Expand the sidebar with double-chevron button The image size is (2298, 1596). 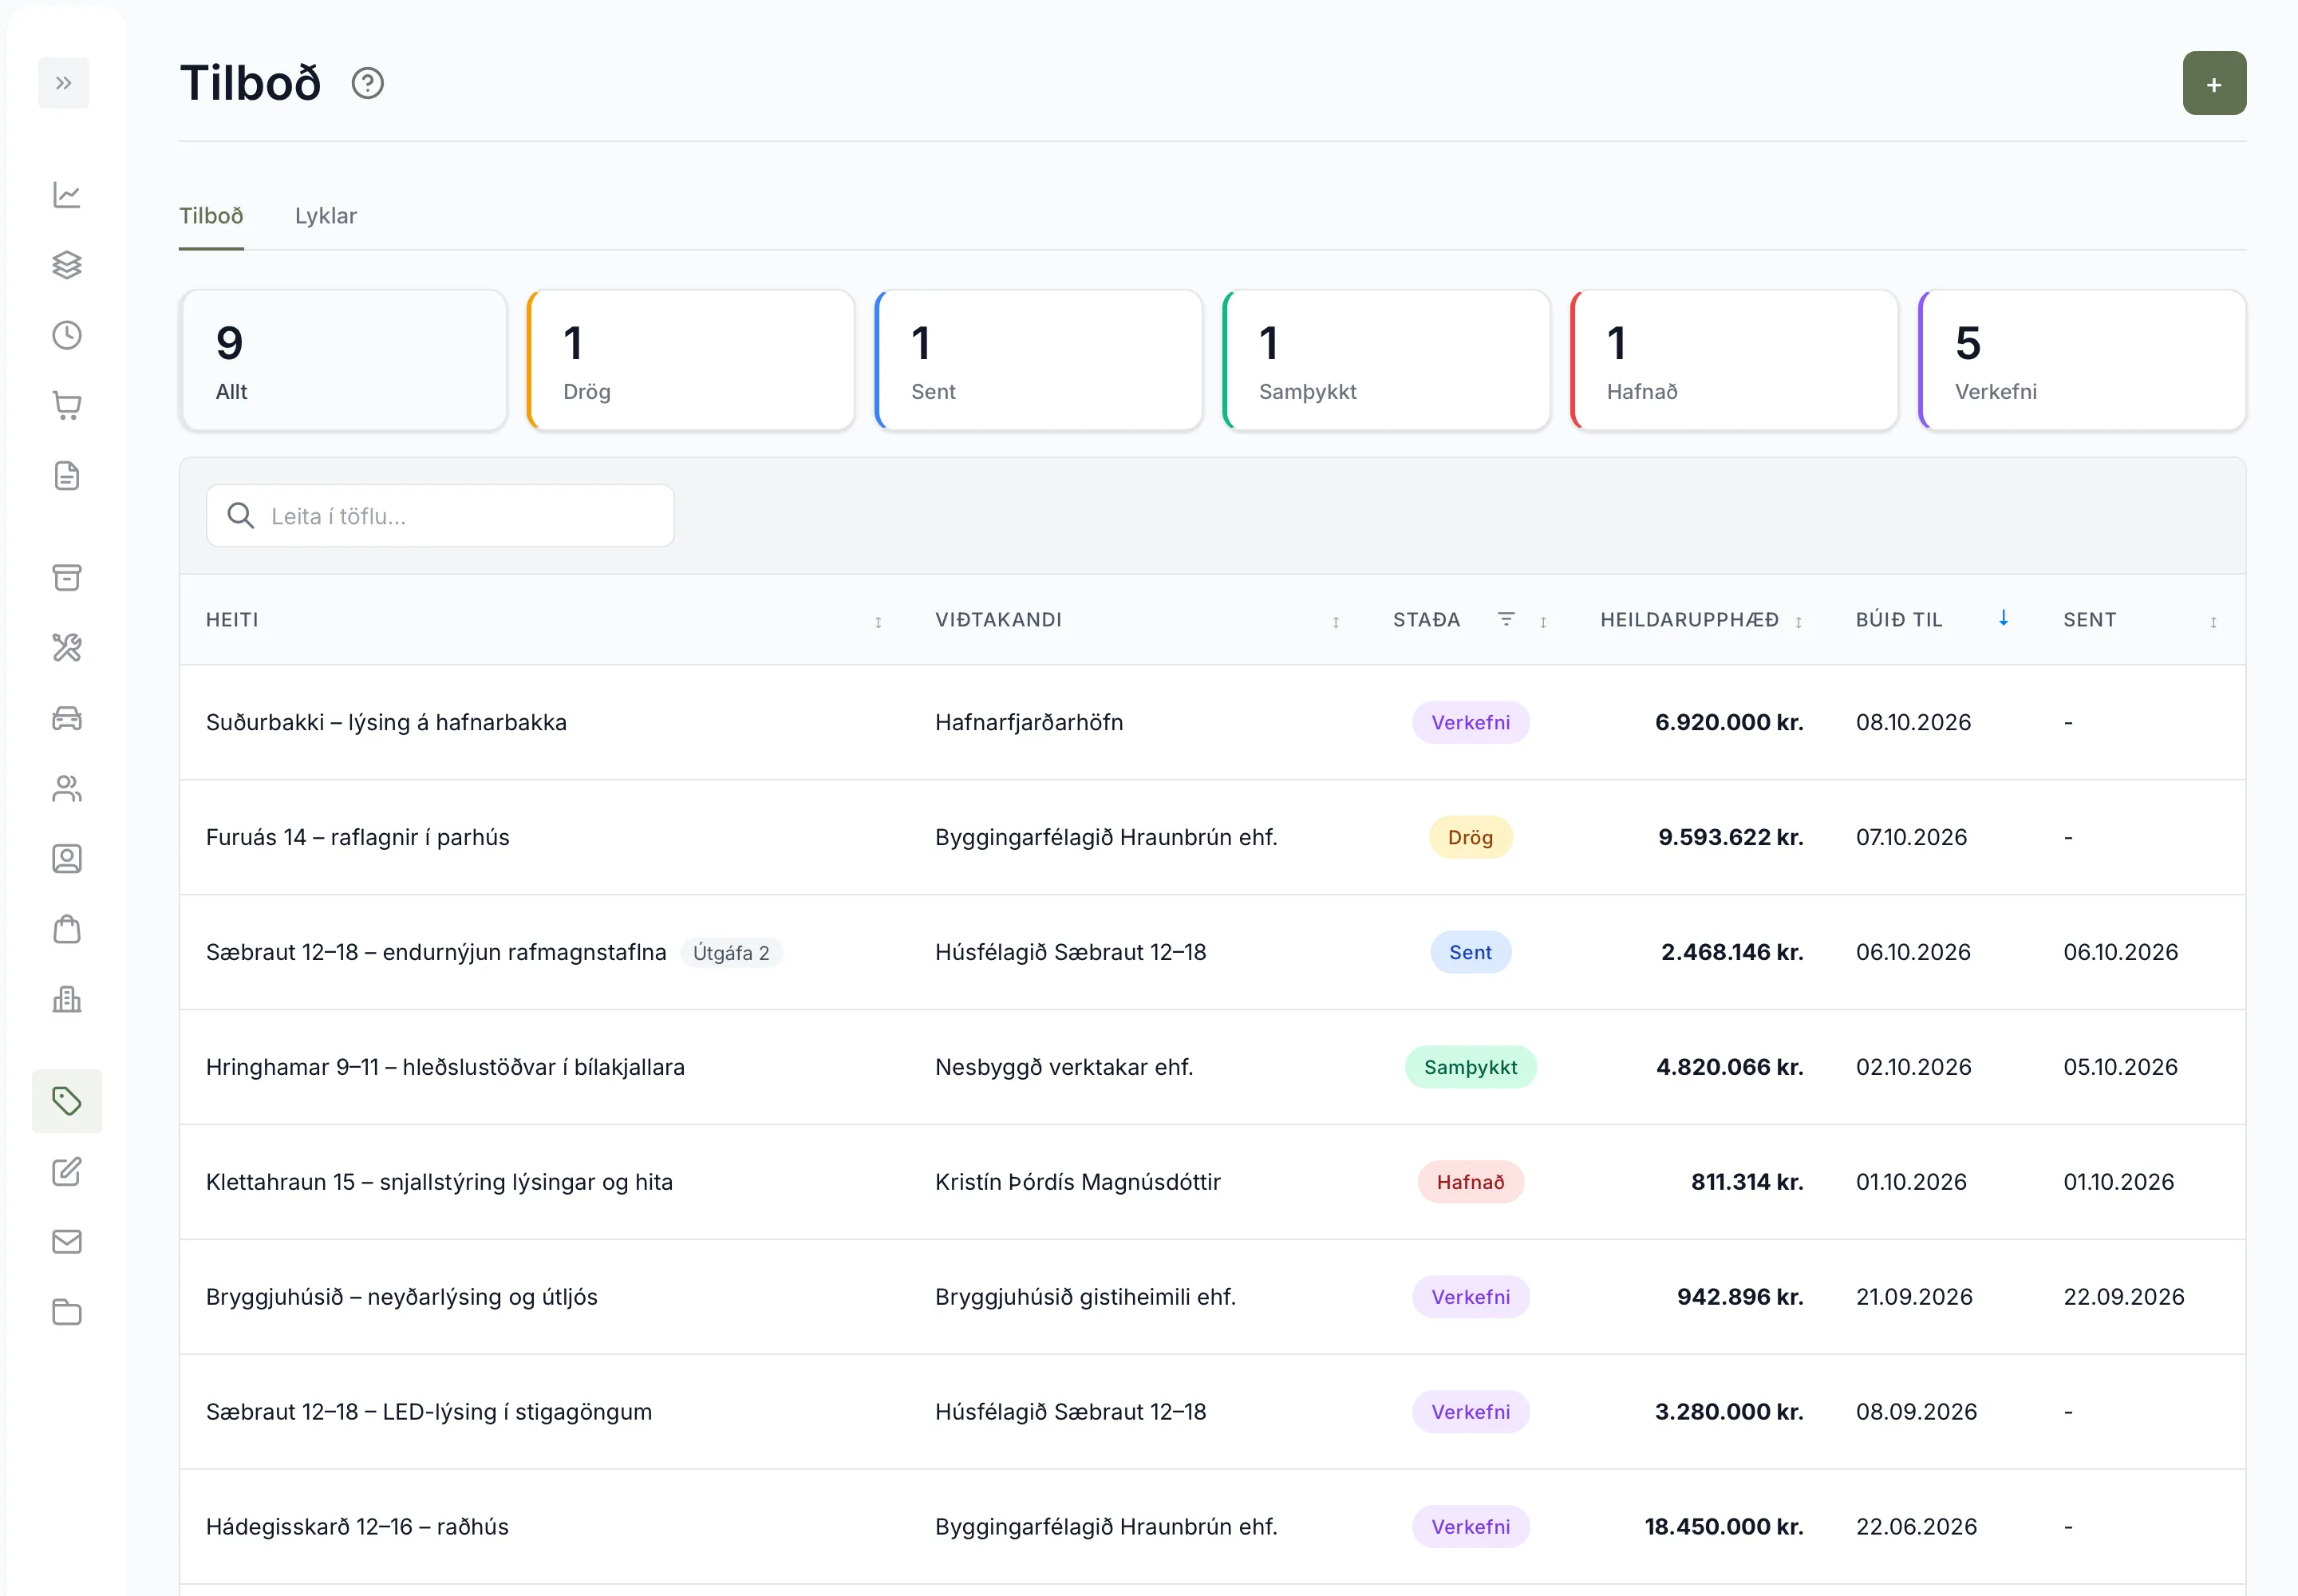(63, 83)
